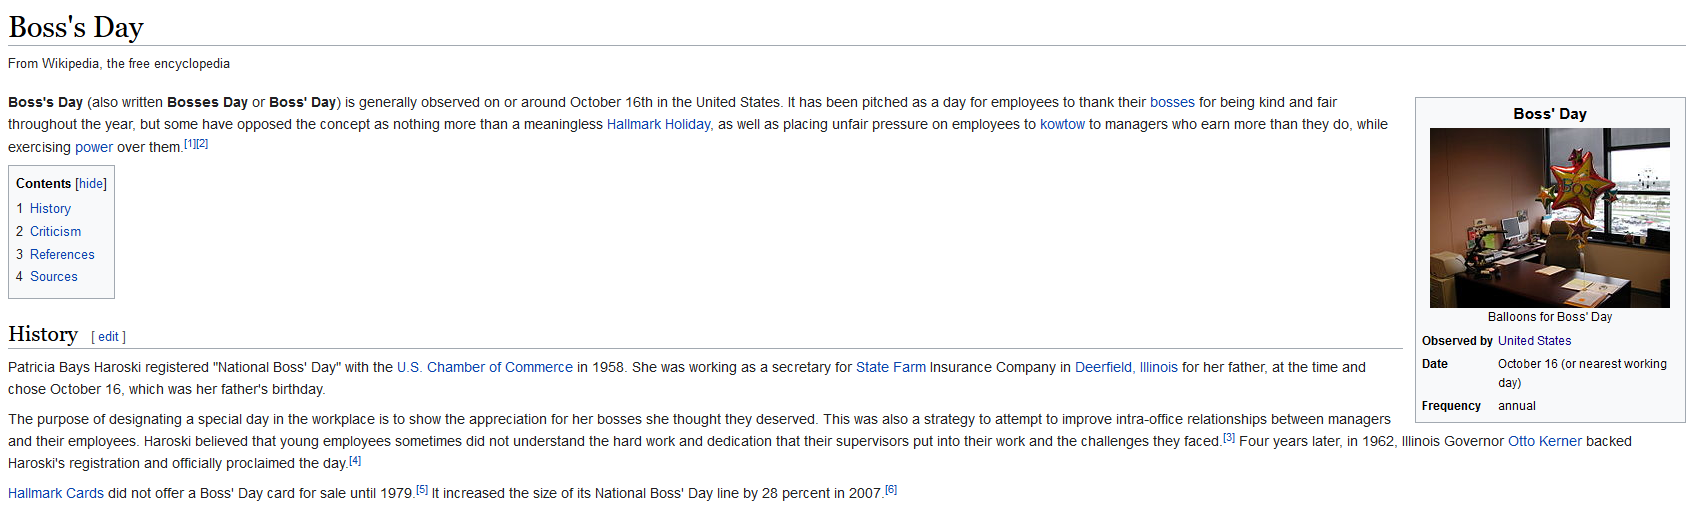Image resolution: width=1700 pixels, height=521 pixels.
Task: Open the 'Otto Kerner' link
Action: [x=1545, y=441]
